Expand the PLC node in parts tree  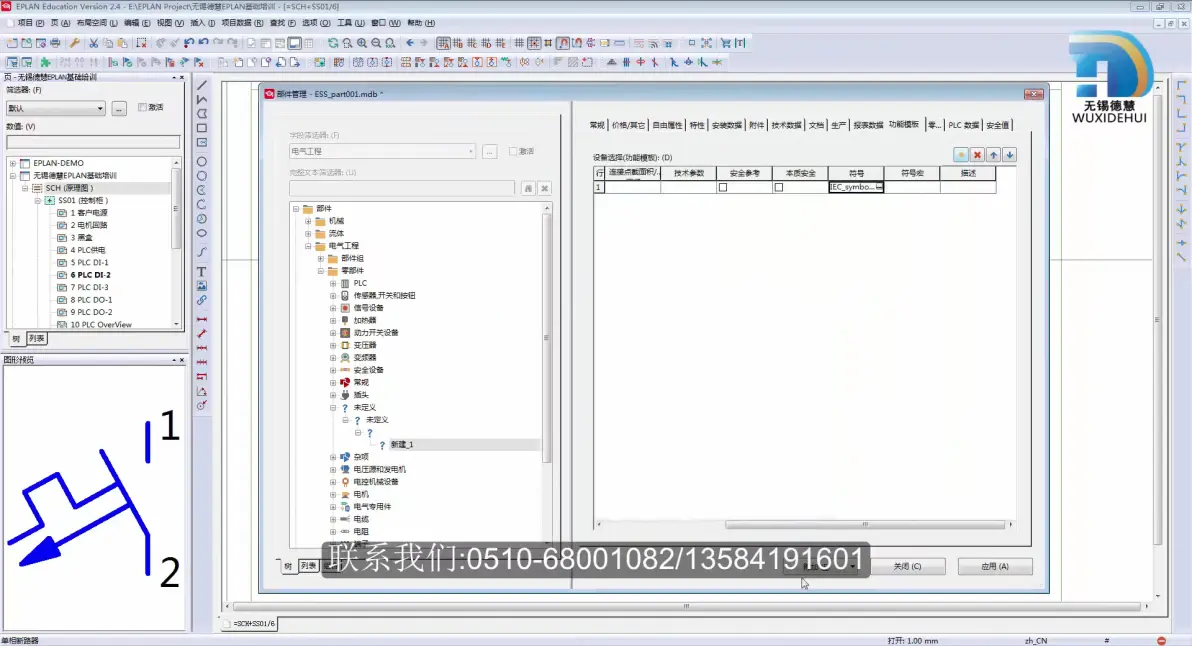tap(333, 283)
